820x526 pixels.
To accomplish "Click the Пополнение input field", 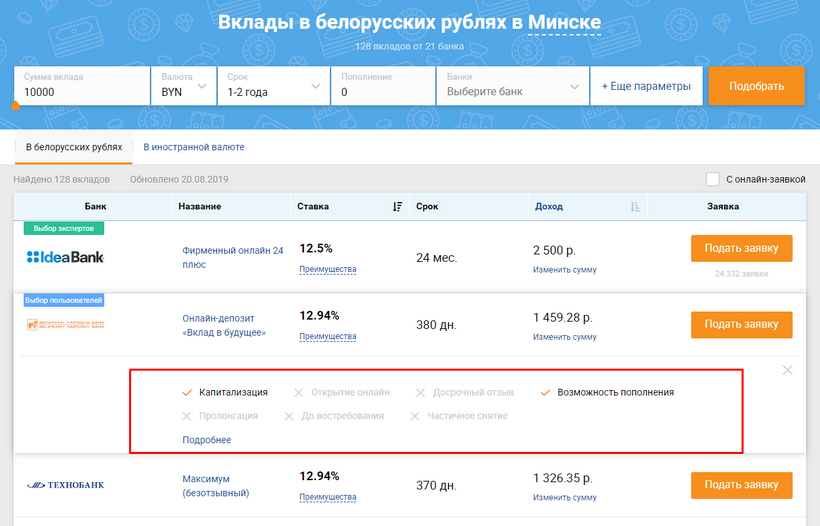I will point(382,92).
